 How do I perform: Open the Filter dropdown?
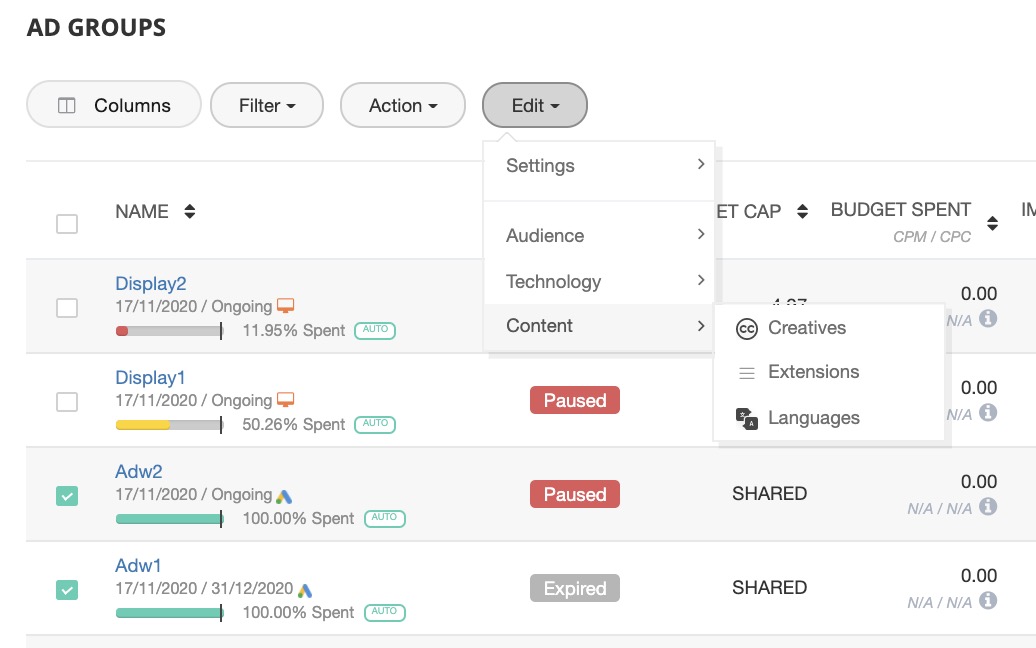point(267,105)
